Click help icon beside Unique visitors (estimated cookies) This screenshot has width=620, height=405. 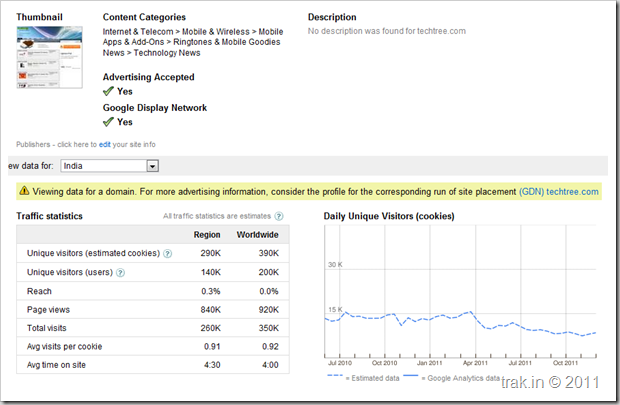[168, 254]
